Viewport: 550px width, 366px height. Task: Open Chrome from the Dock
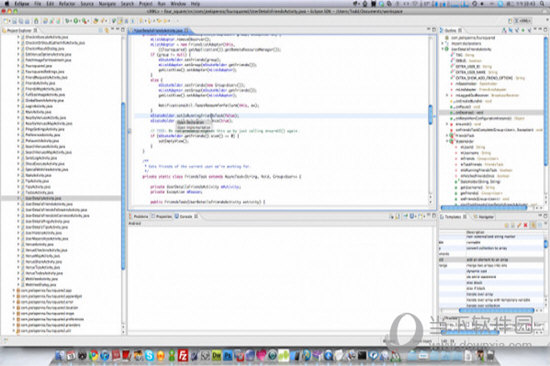point(93,356)
